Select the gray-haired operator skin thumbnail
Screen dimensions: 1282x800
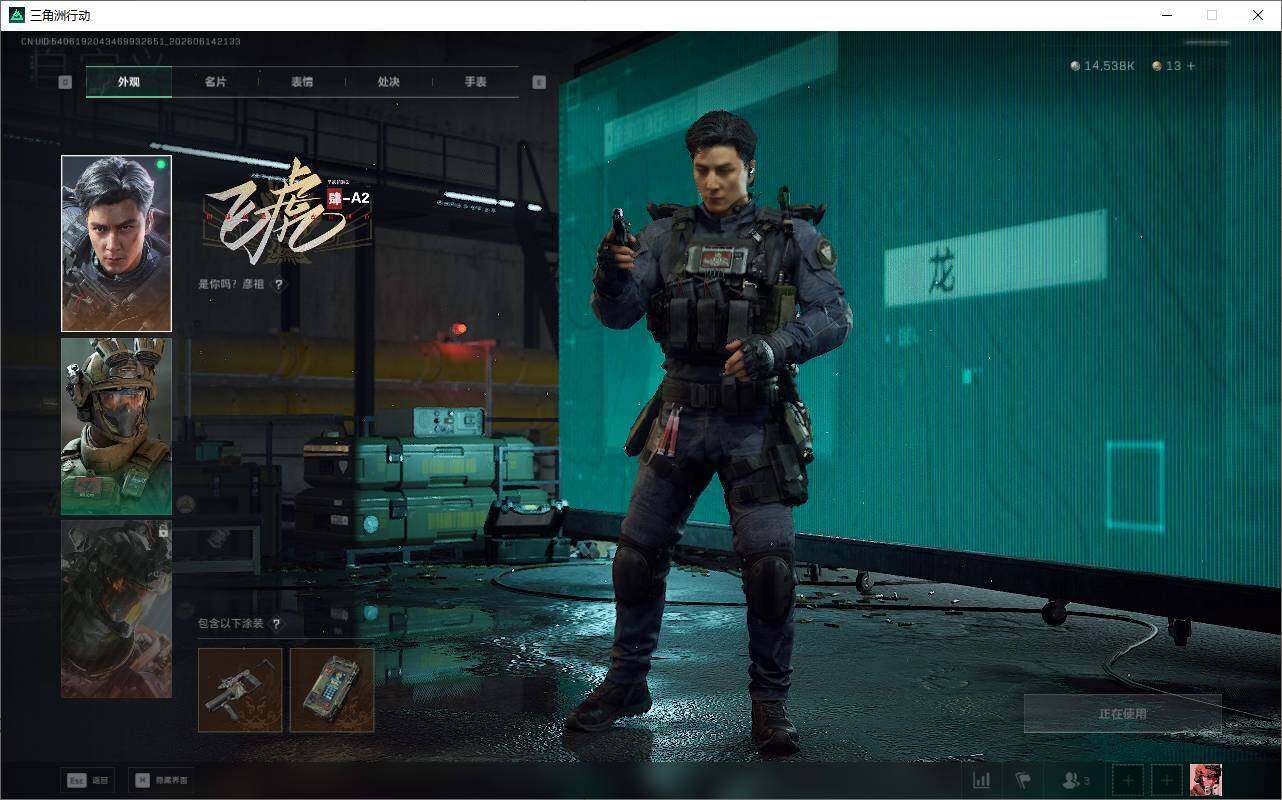116,243
